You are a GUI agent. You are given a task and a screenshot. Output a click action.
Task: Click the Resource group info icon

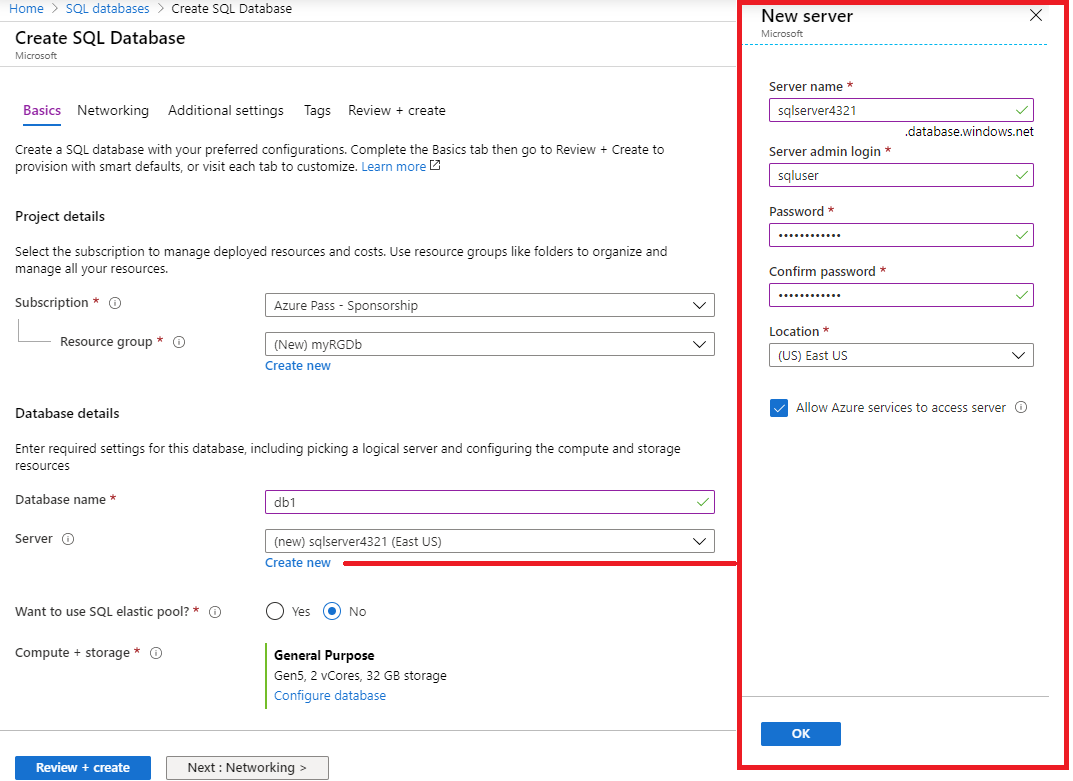(x=179, y=342)
